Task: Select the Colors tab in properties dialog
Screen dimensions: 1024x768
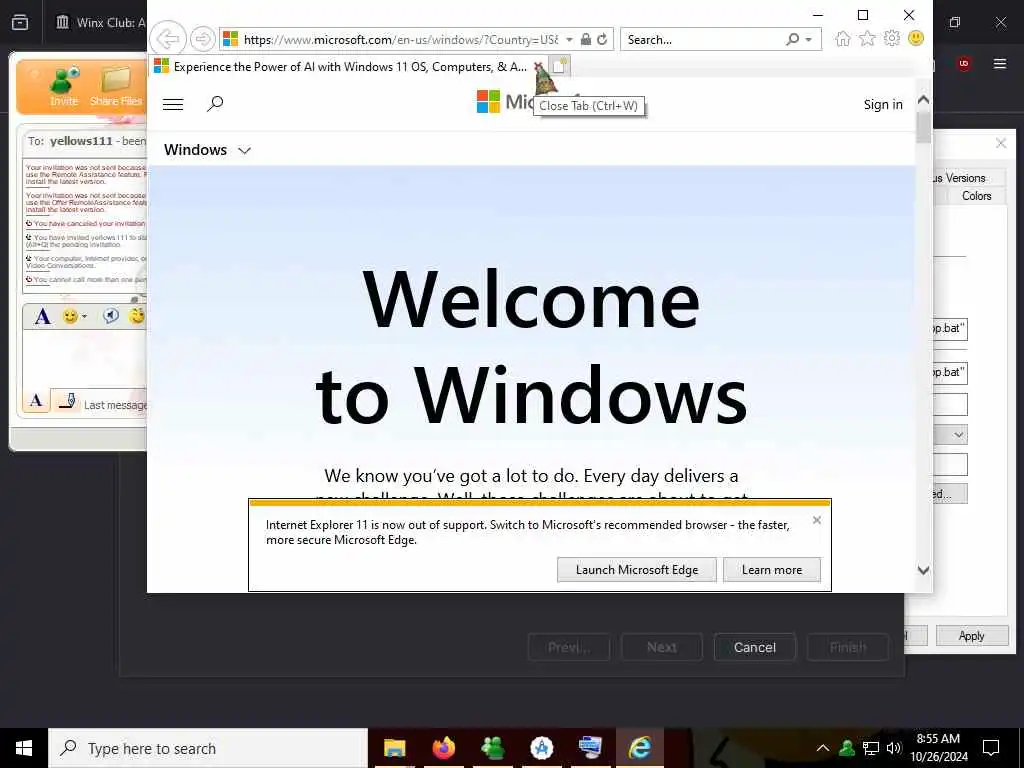Action: pyautogui.click(x=976, y=195)
